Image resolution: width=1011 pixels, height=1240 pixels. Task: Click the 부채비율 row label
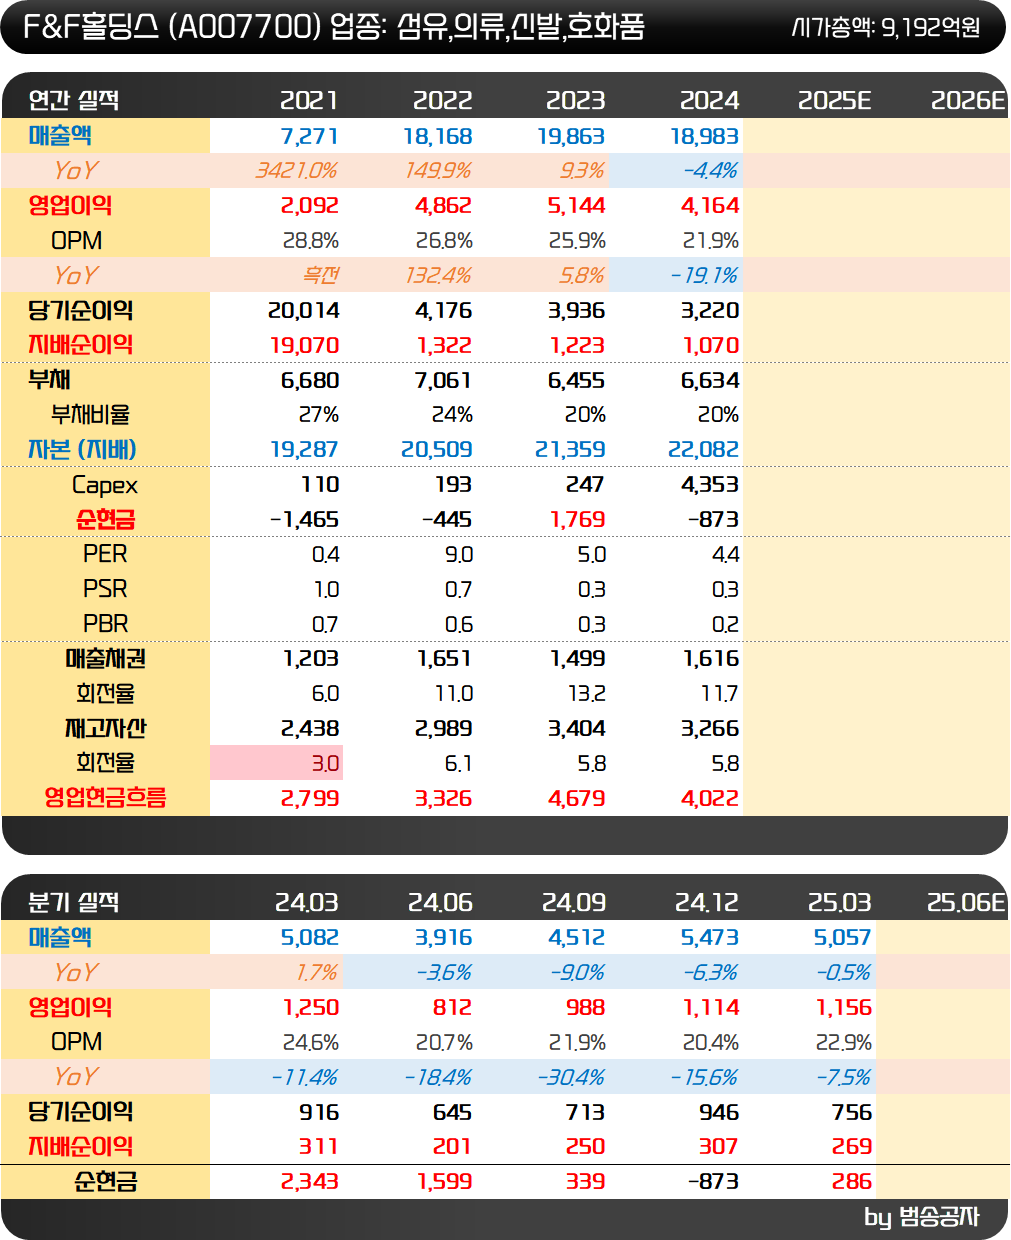click(90, 414)
